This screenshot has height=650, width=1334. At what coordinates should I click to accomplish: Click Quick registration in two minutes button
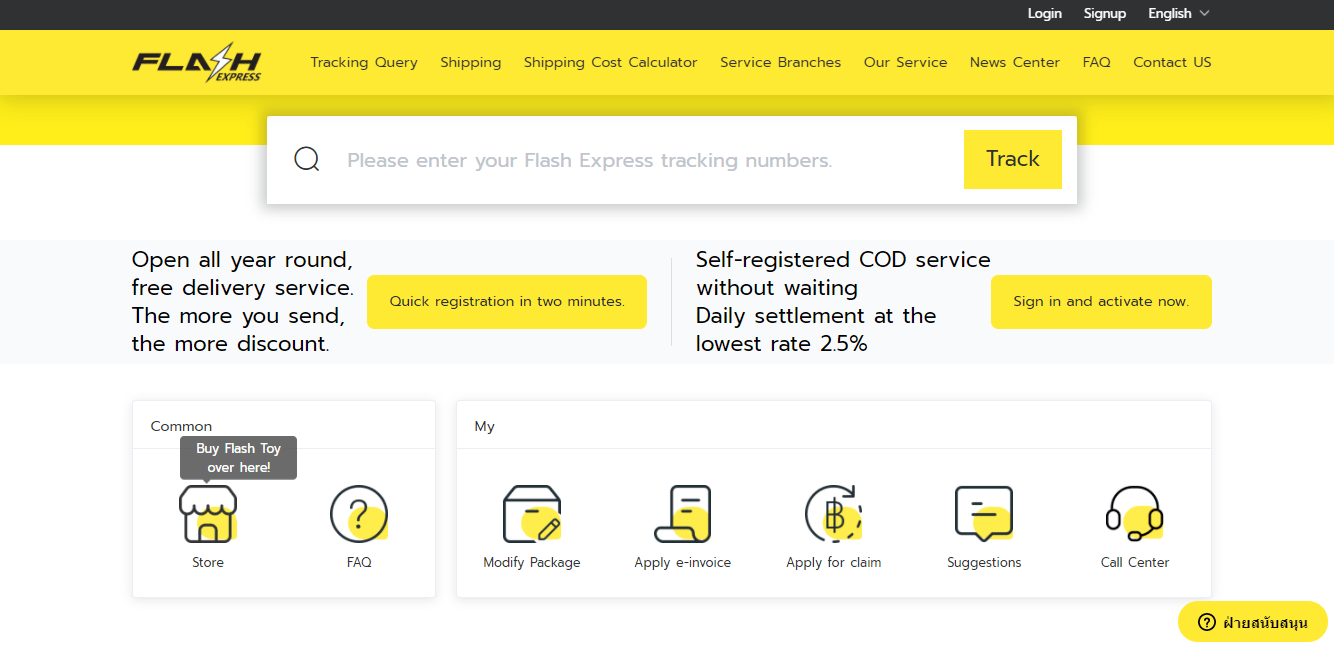(x=507, y=302)
